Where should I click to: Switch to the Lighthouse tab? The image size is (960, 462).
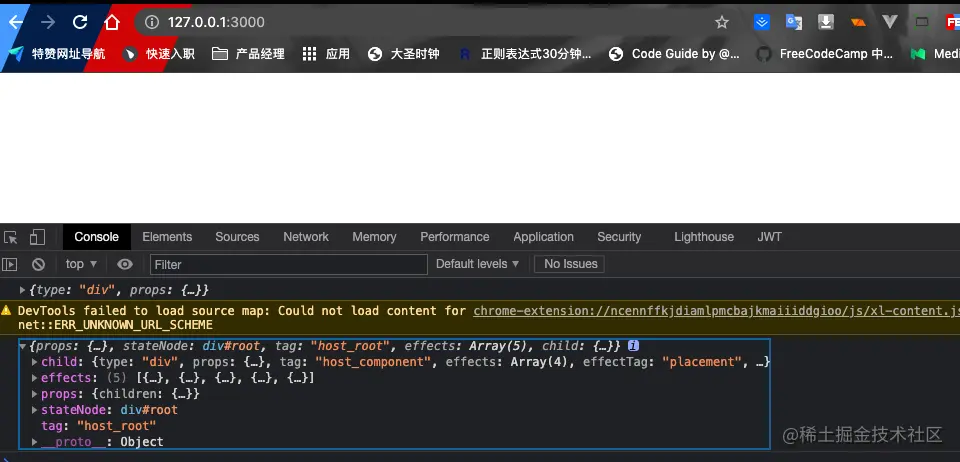(704, 237)
